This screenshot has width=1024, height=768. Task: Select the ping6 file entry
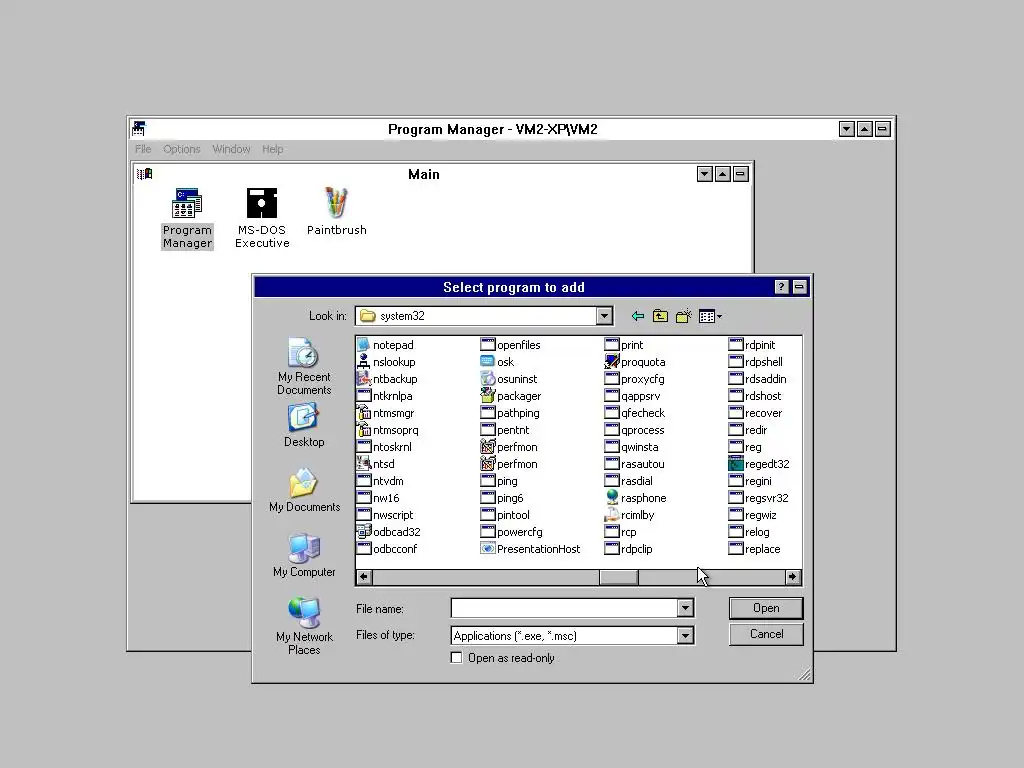coord(502,498)
